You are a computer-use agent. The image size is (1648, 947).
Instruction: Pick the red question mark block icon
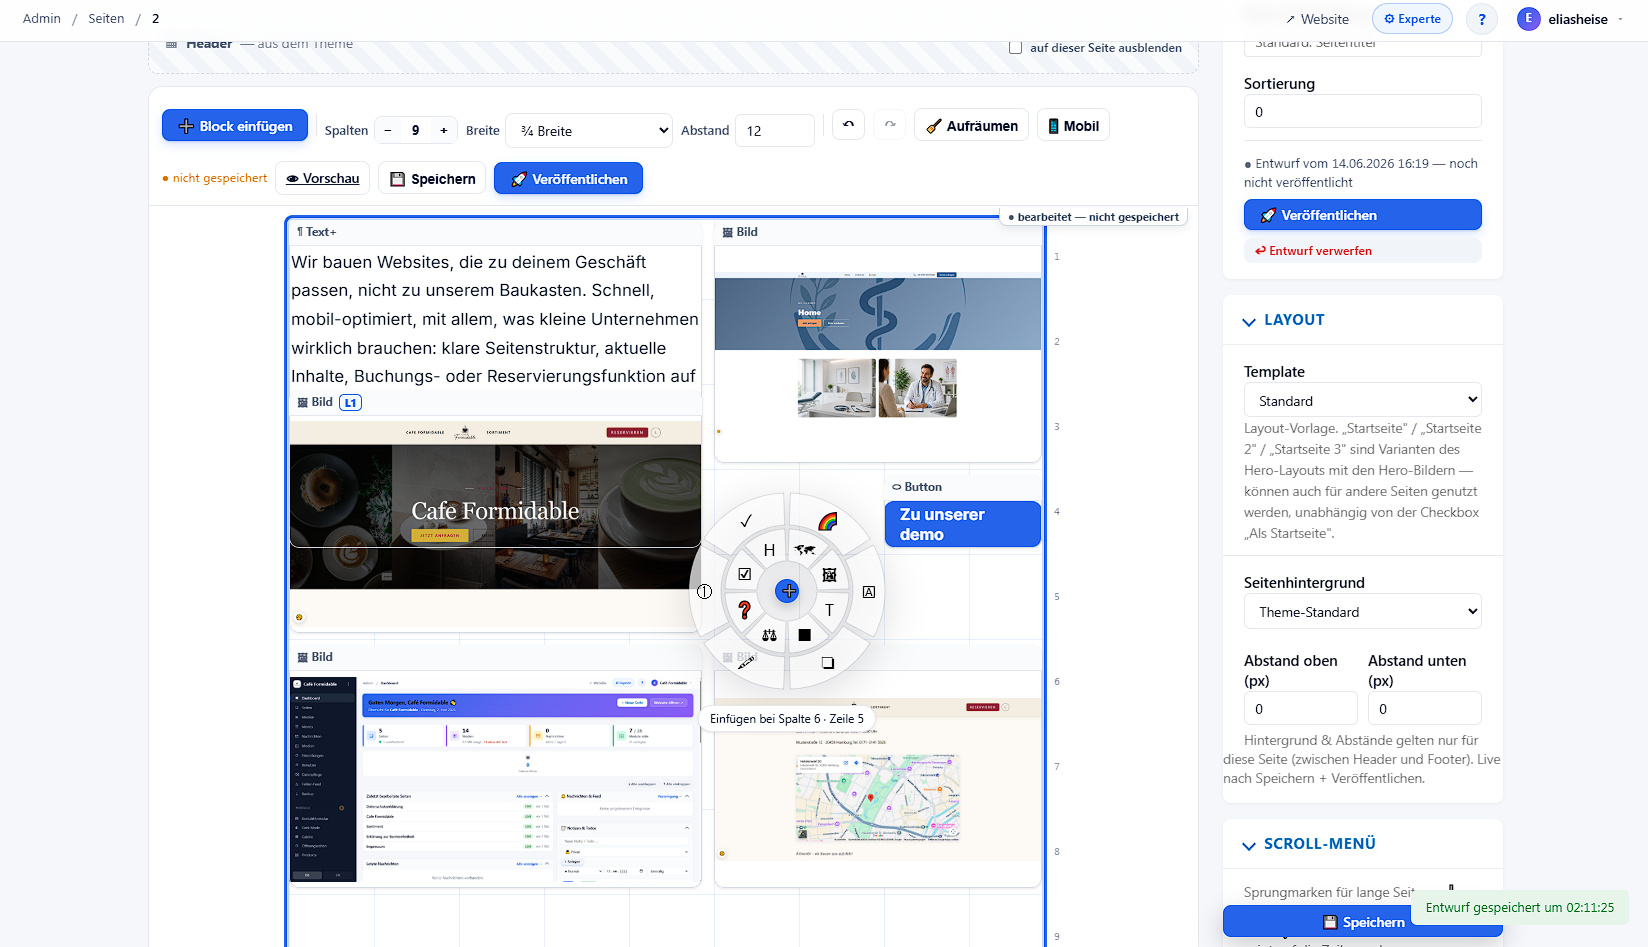click(x=744, y=609)
